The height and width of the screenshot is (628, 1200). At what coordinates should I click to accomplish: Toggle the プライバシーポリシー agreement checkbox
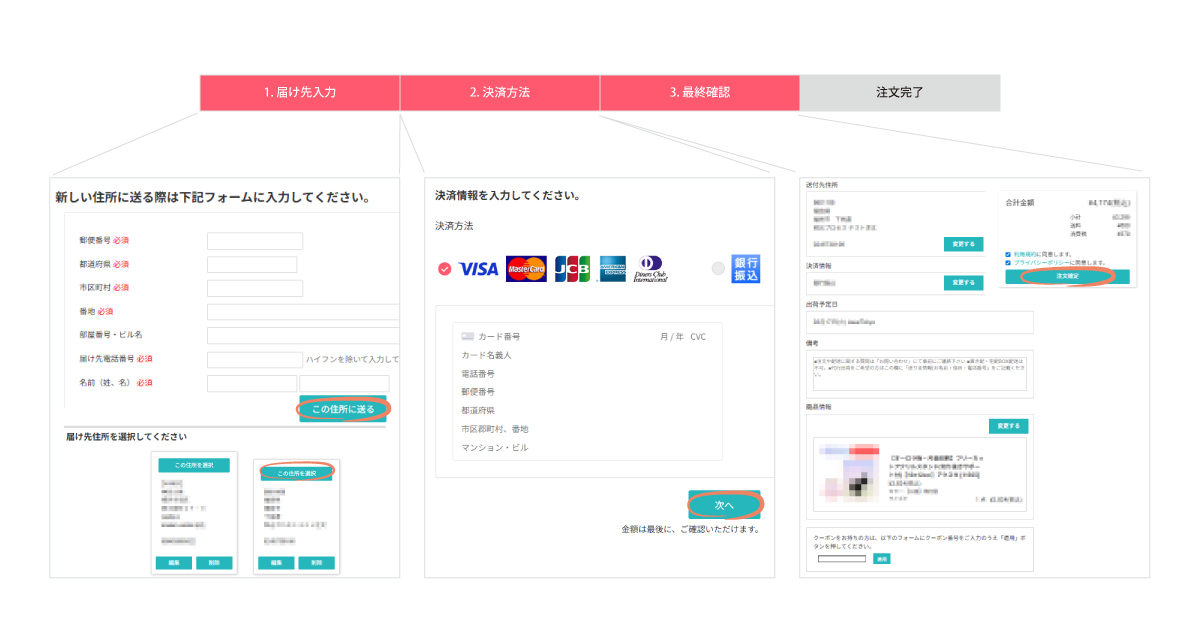tap(1008, 263)
